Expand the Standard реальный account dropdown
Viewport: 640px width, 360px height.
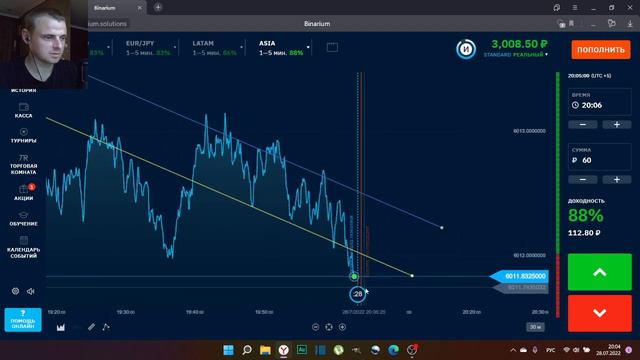pos(516,54)
